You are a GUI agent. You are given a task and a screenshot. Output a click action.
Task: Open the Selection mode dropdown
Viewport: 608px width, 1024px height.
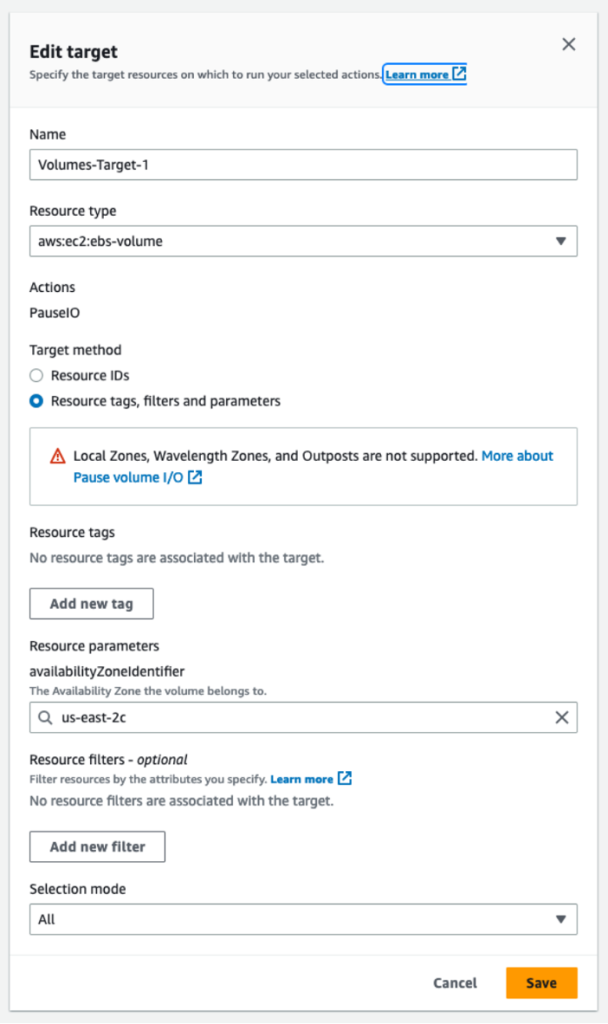[303, 919]
